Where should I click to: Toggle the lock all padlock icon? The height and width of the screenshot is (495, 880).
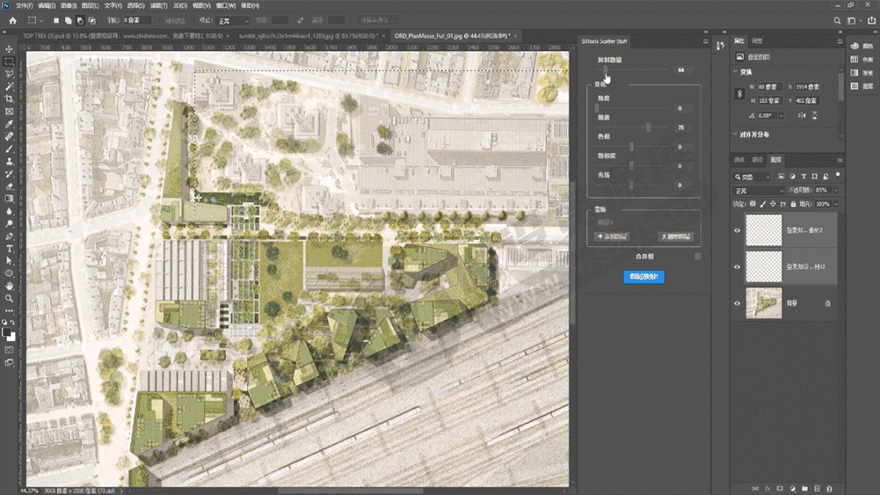[793, 204]
